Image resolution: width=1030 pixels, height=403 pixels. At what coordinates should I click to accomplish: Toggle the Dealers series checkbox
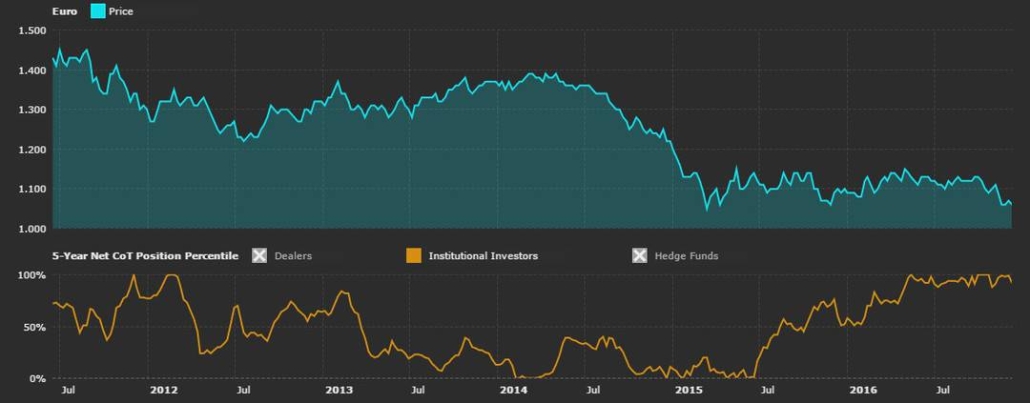point(260,256)
